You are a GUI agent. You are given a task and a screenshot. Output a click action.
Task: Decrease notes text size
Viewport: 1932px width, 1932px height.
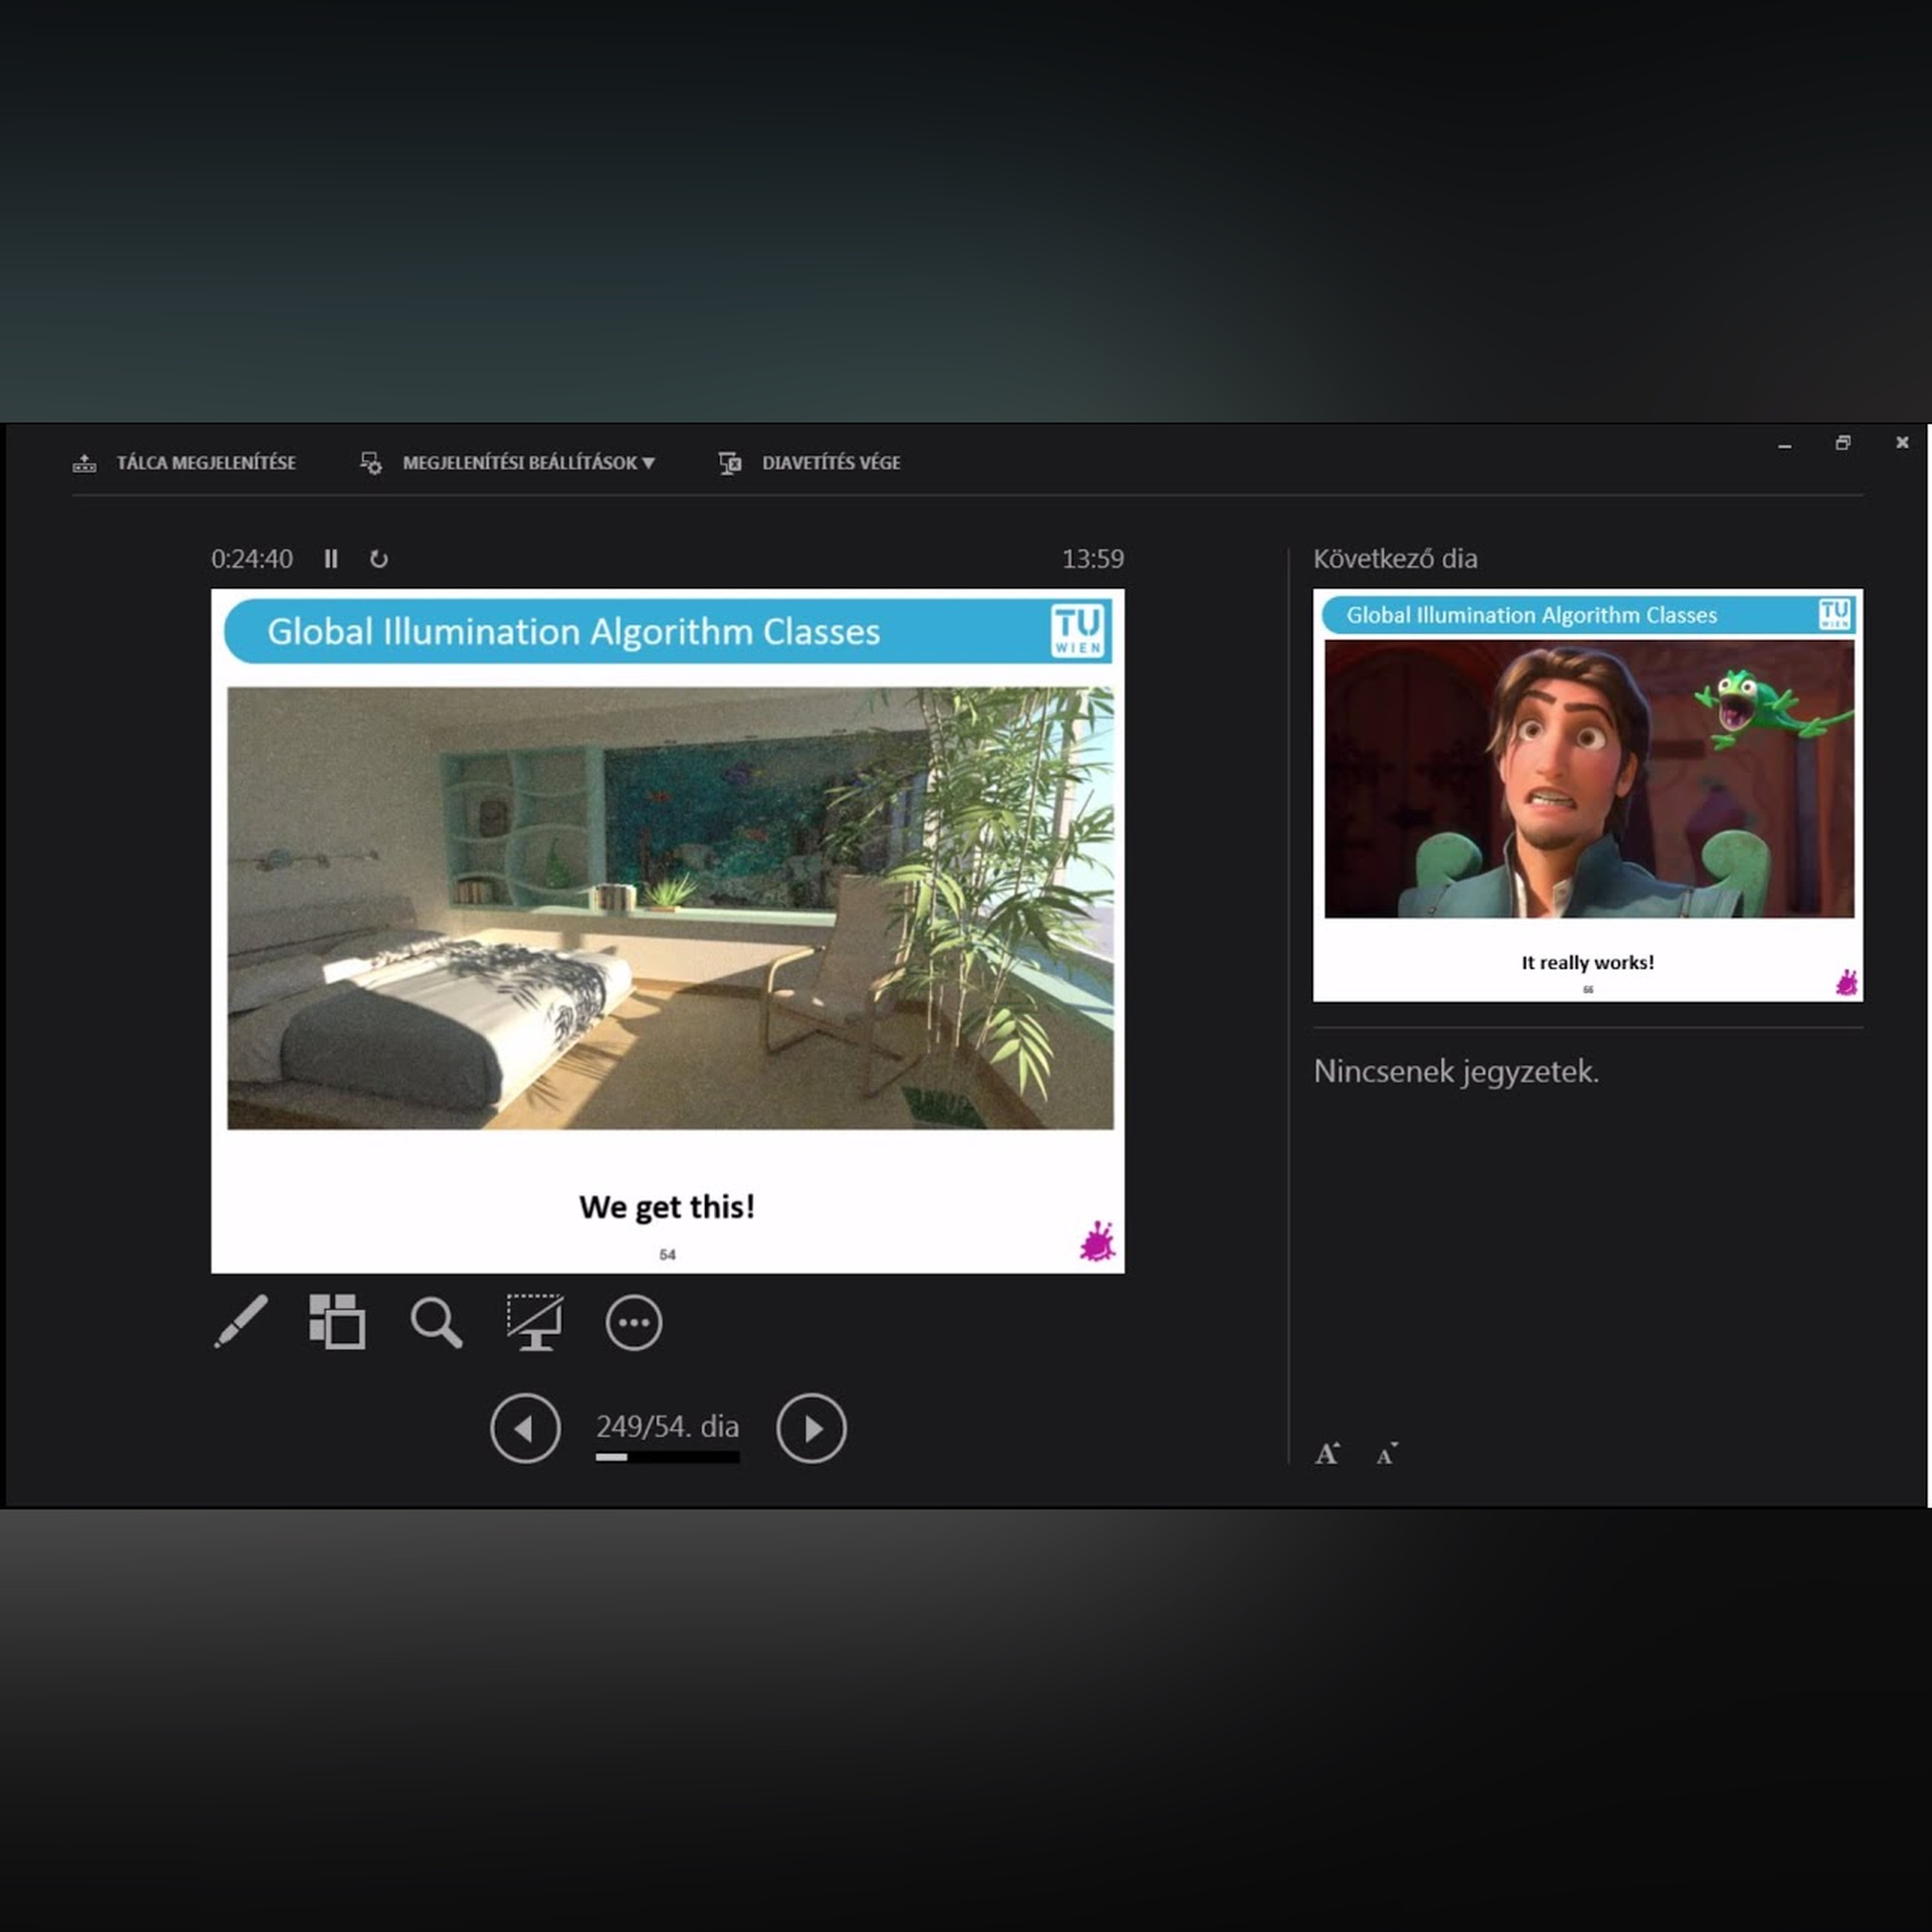[x=1387, y=1454]
